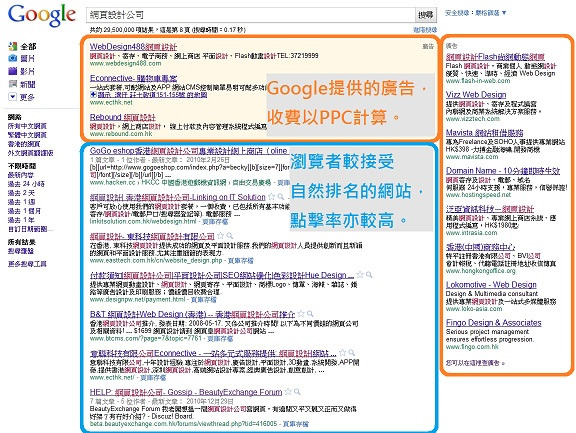Open the Domain Name hostingspeed ad
576x433 pixels.
coord(503,171)
